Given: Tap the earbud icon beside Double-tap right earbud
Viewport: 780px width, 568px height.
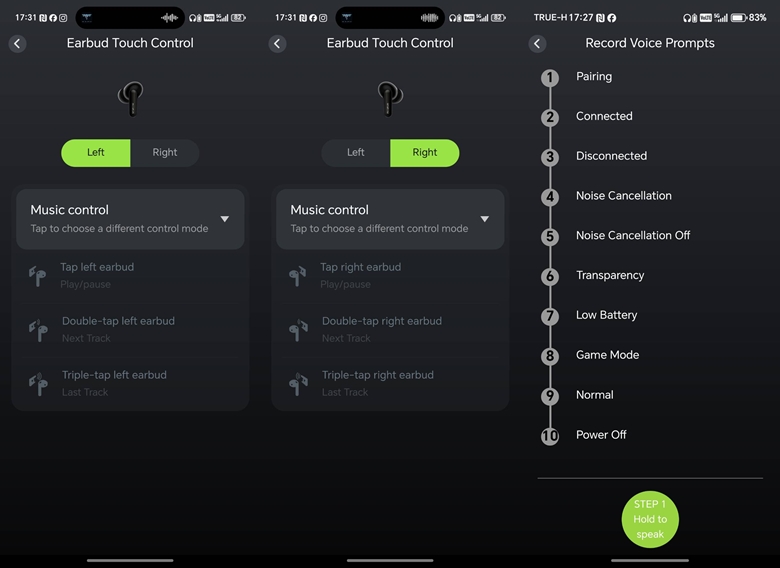Looking at the screenshot, I should [297, 330].
